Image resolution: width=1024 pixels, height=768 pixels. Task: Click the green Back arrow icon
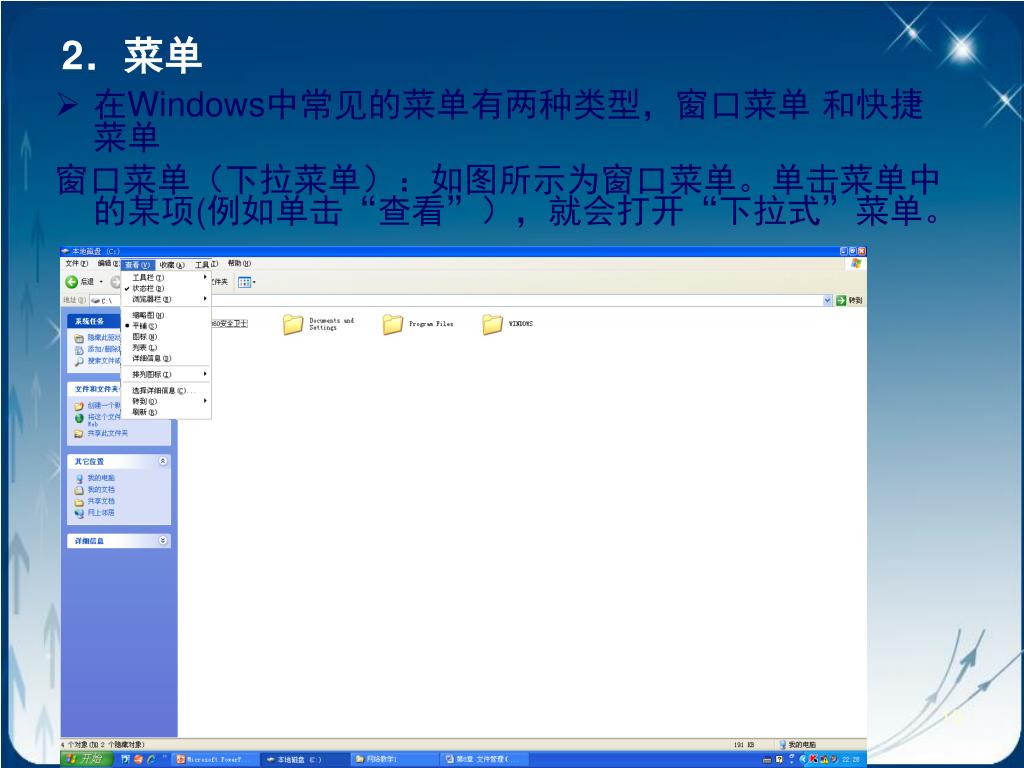72,281
